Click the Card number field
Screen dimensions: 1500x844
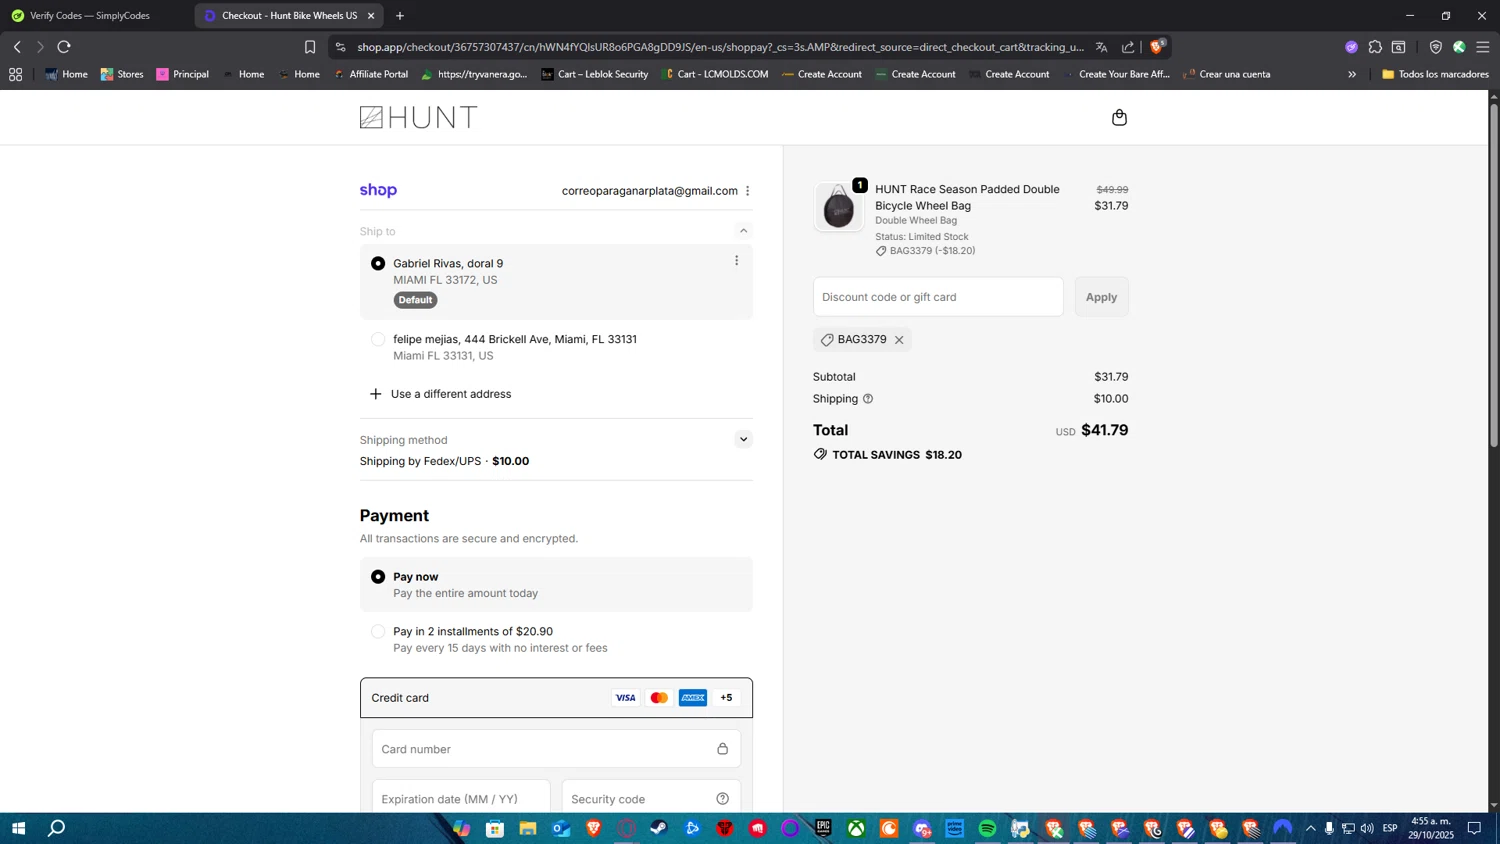point(556,749)
